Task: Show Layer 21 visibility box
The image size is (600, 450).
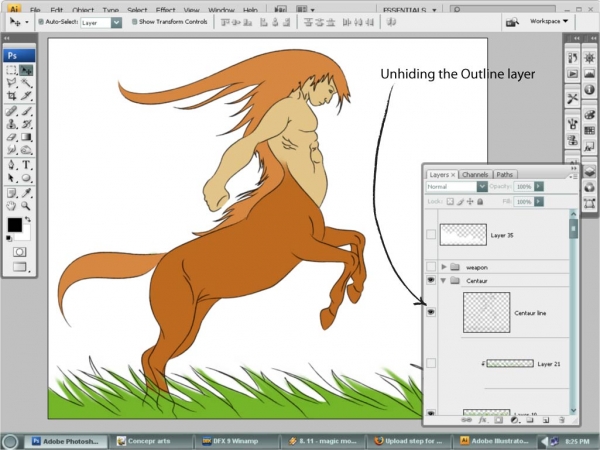Action: [431, 363]
